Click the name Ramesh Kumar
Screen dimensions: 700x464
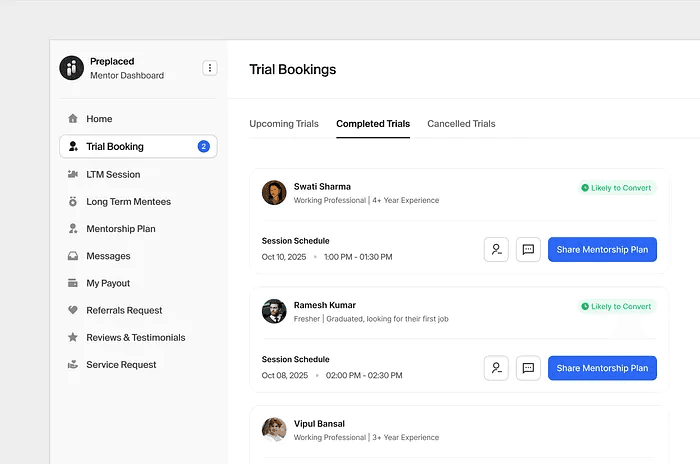tap(325, 305)
